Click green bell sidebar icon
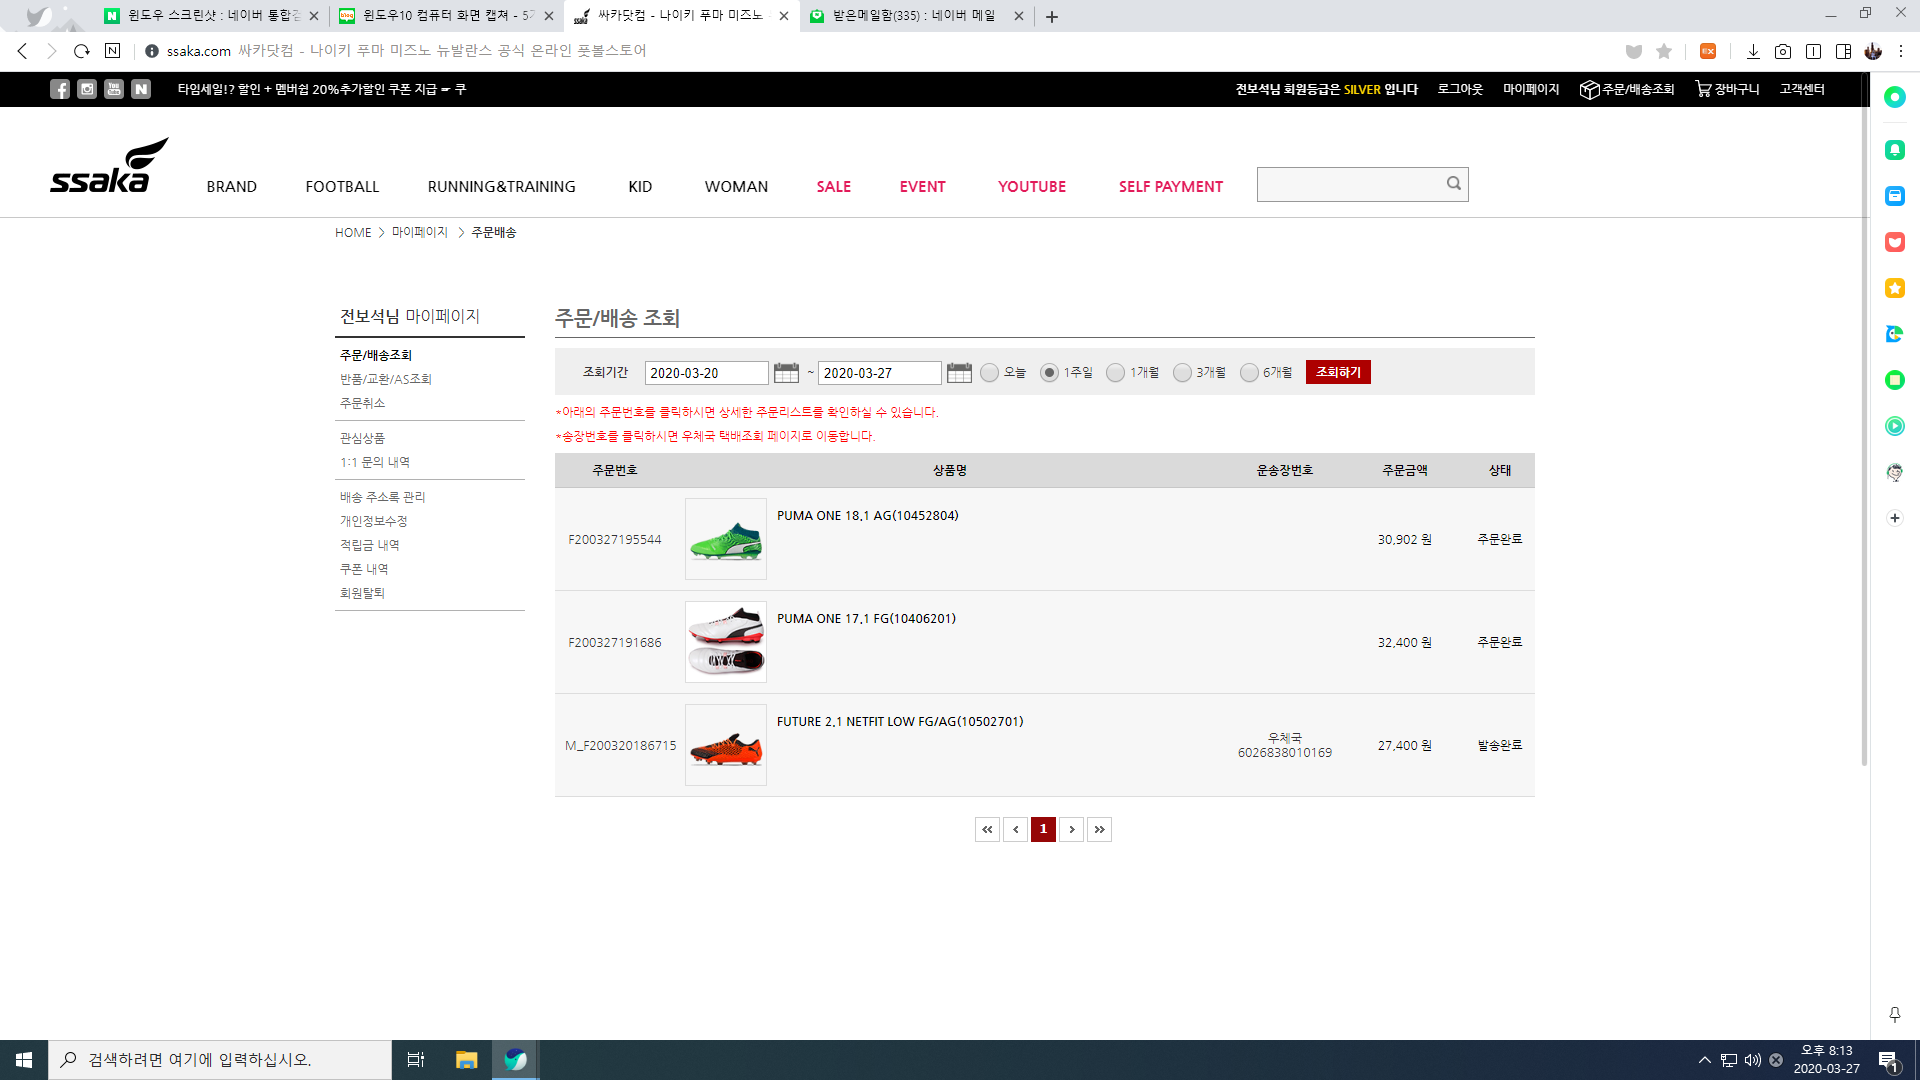1920x1080 pixels. (x=1895, y=150)
